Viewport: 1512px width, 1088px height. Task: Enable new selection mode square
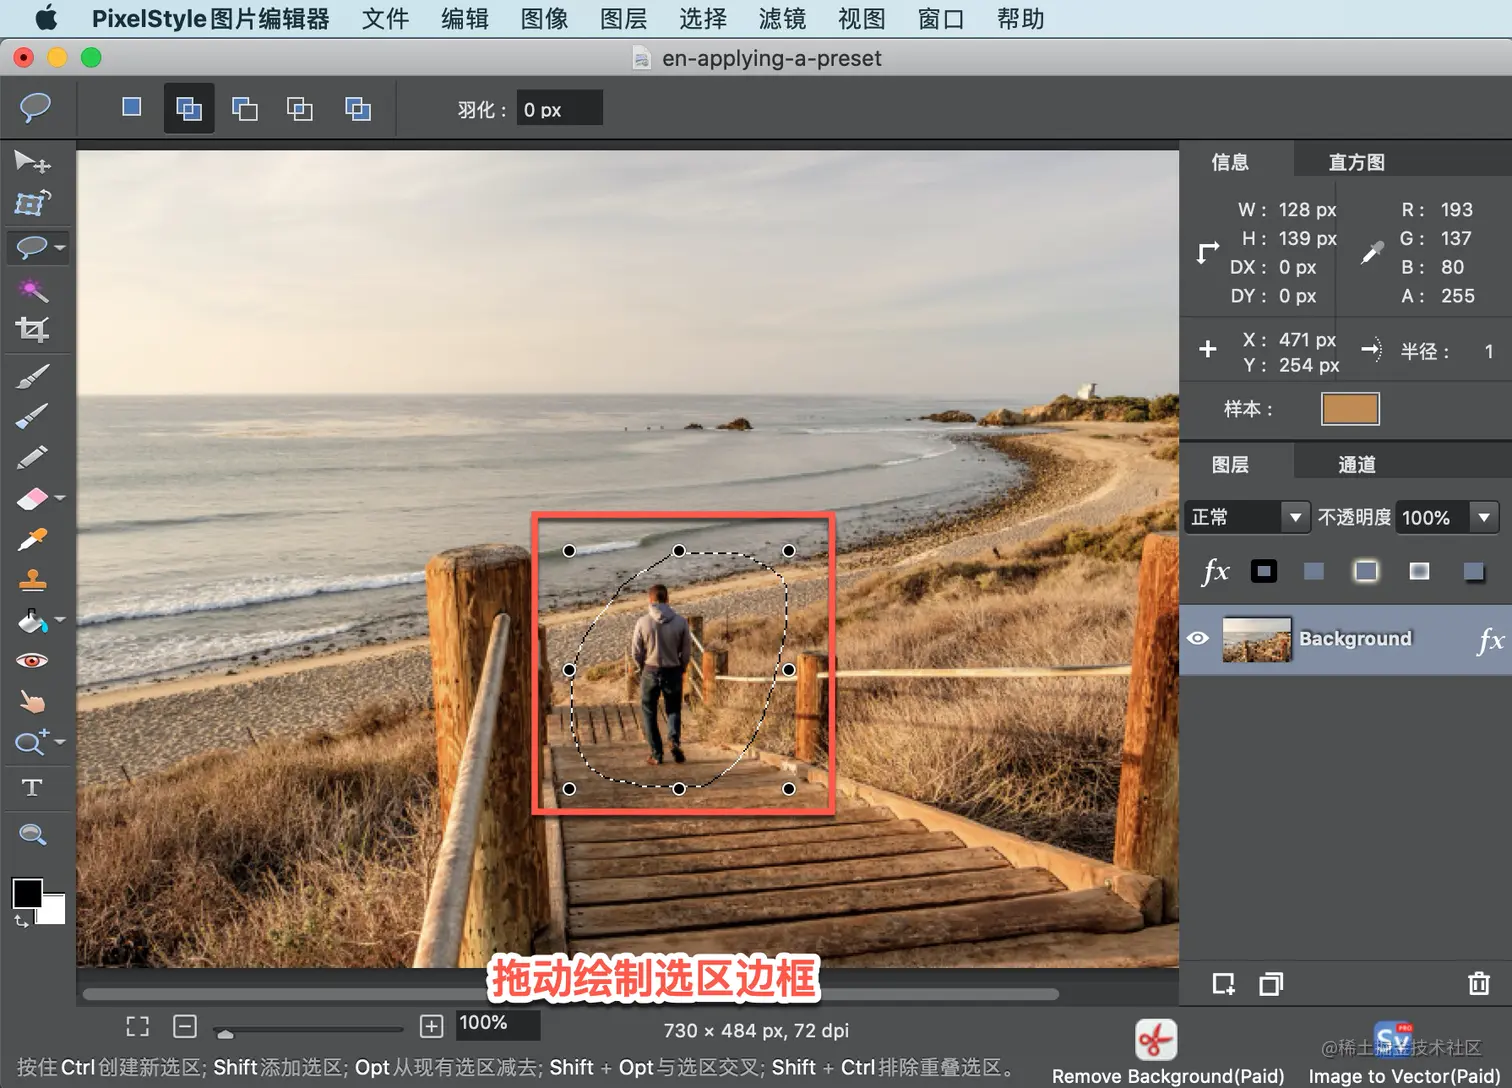pos(131,107)
